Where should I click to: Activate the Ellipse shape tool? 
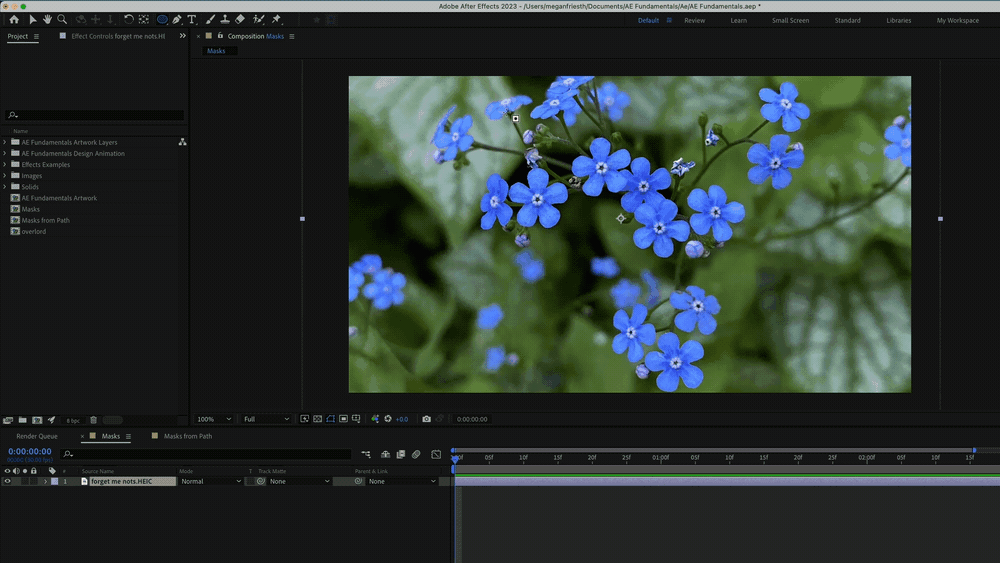point(161,19)
